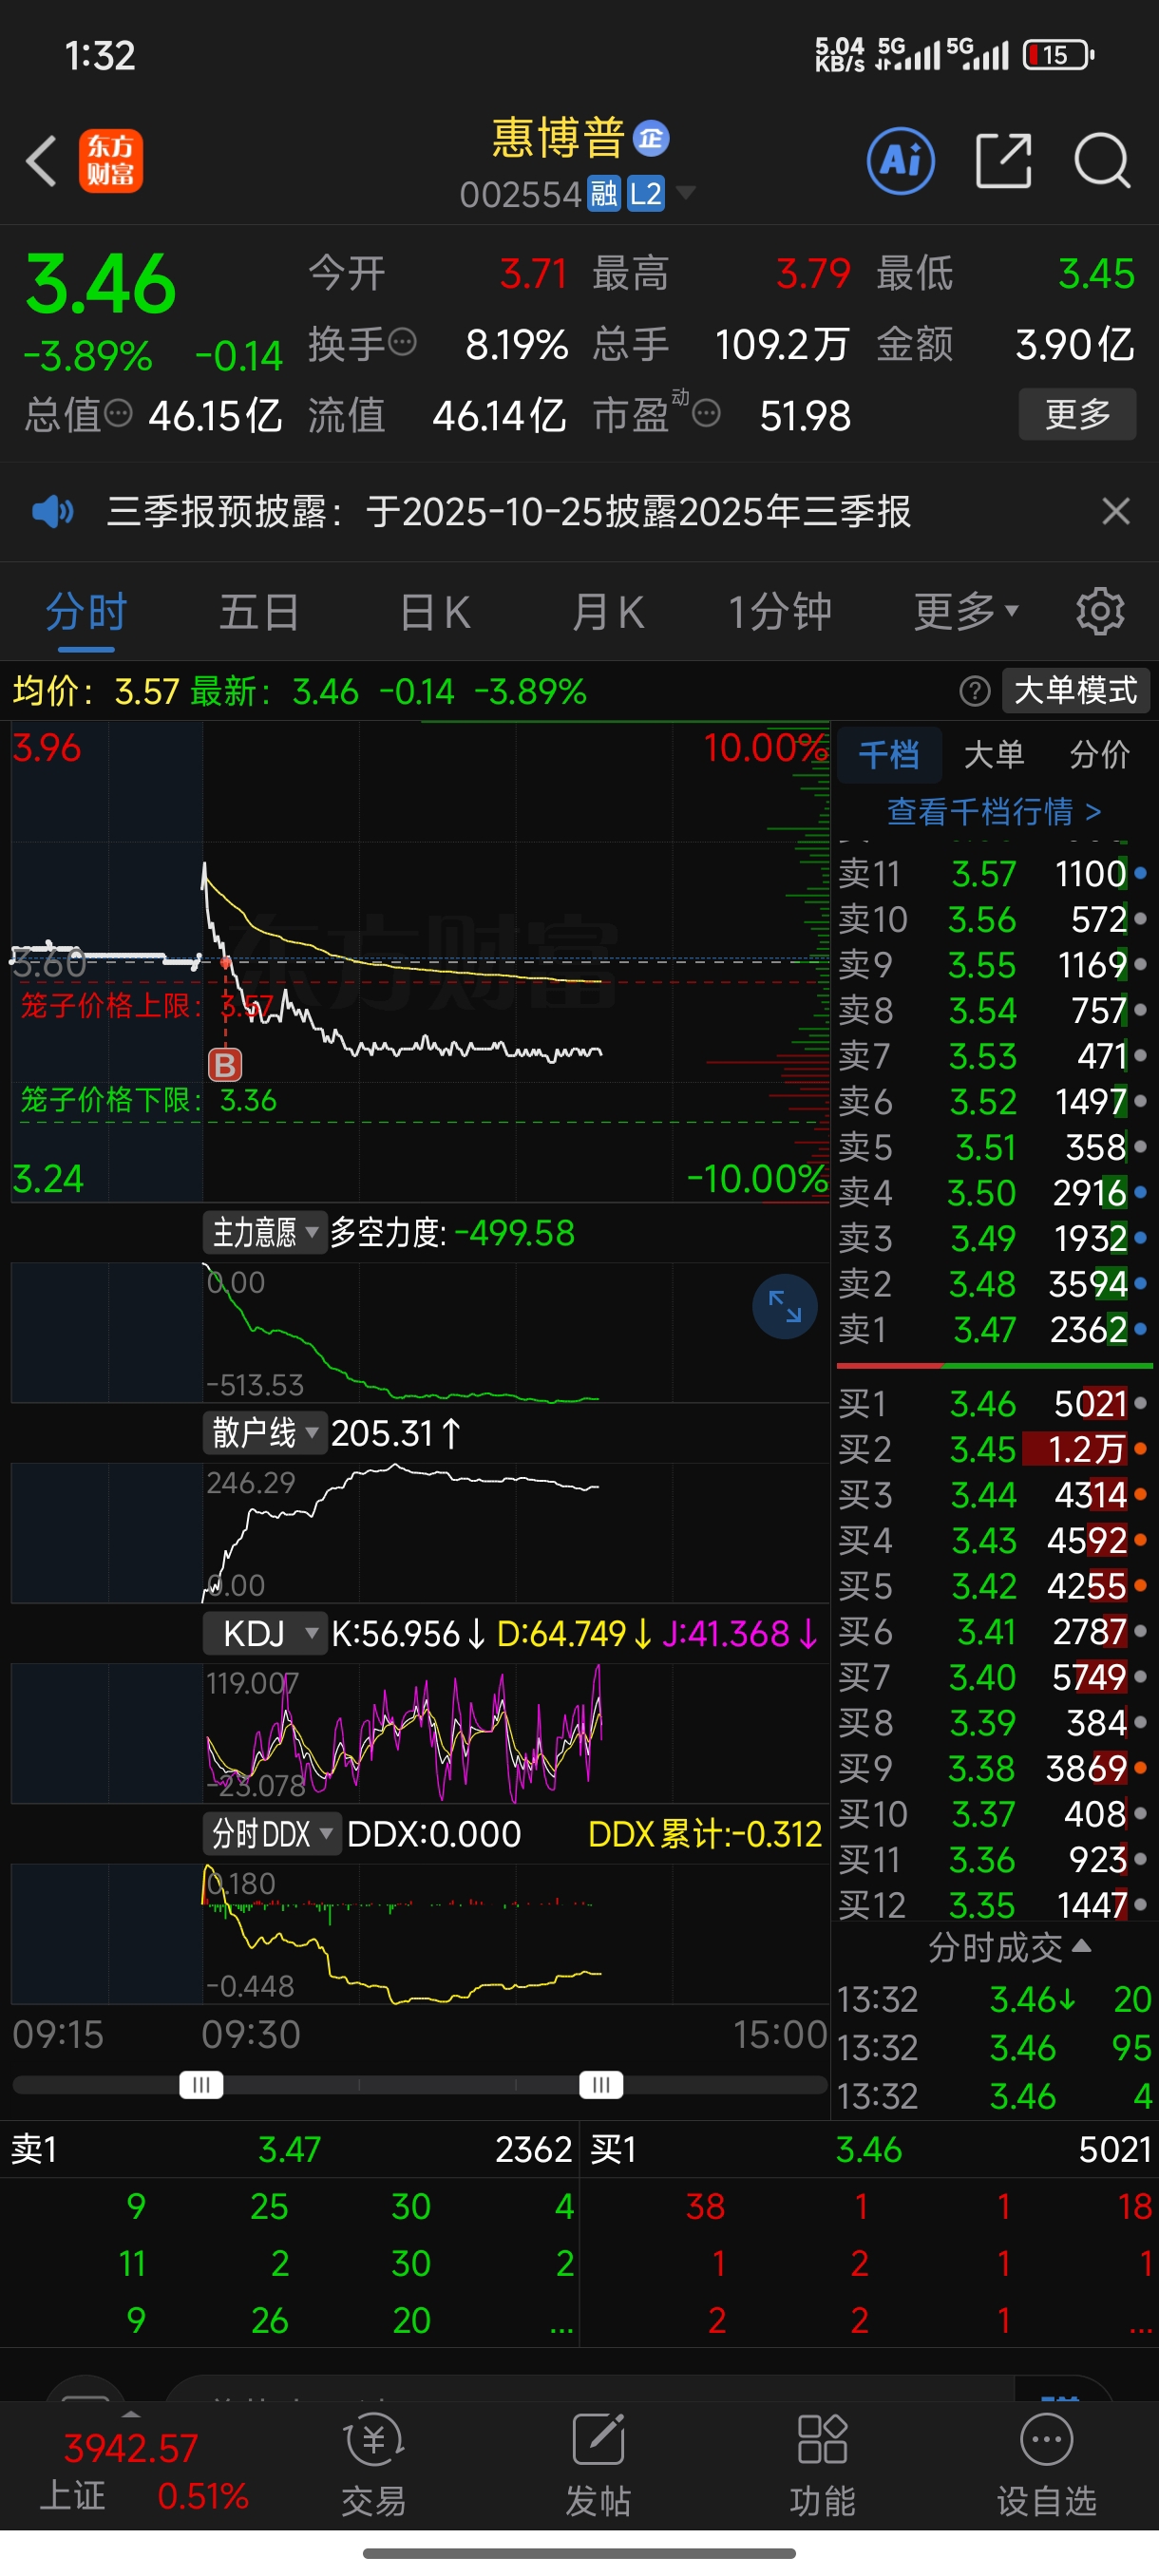
Task: Switch to the 五日 tab
Action: [259, 612]
